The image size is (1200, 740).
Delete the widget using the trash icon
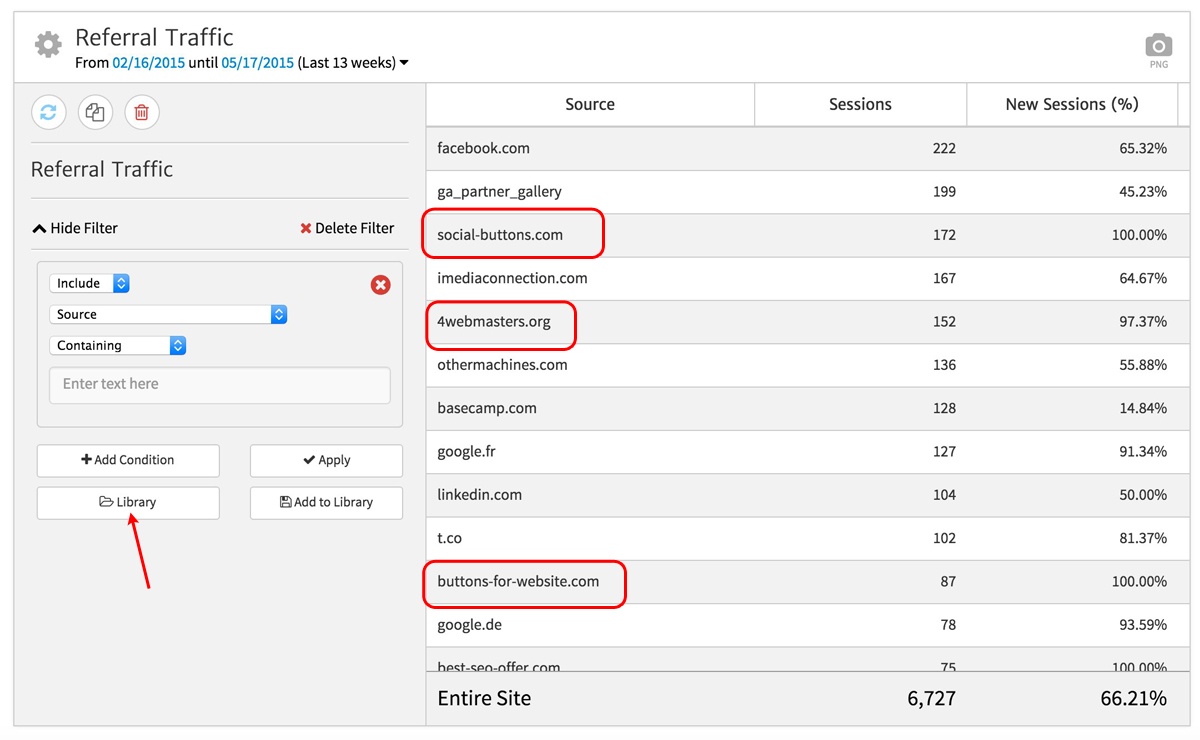pyautogui.click(x=141, y=112)
